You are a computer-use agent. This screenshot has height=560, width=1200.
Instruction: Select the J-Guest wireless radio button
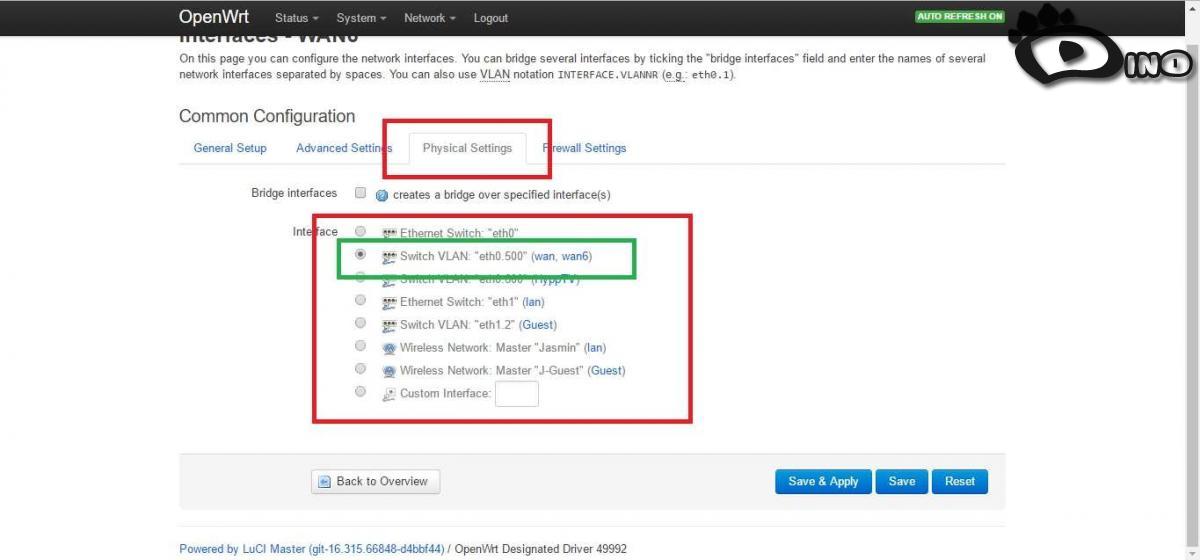tap(361, 369)
